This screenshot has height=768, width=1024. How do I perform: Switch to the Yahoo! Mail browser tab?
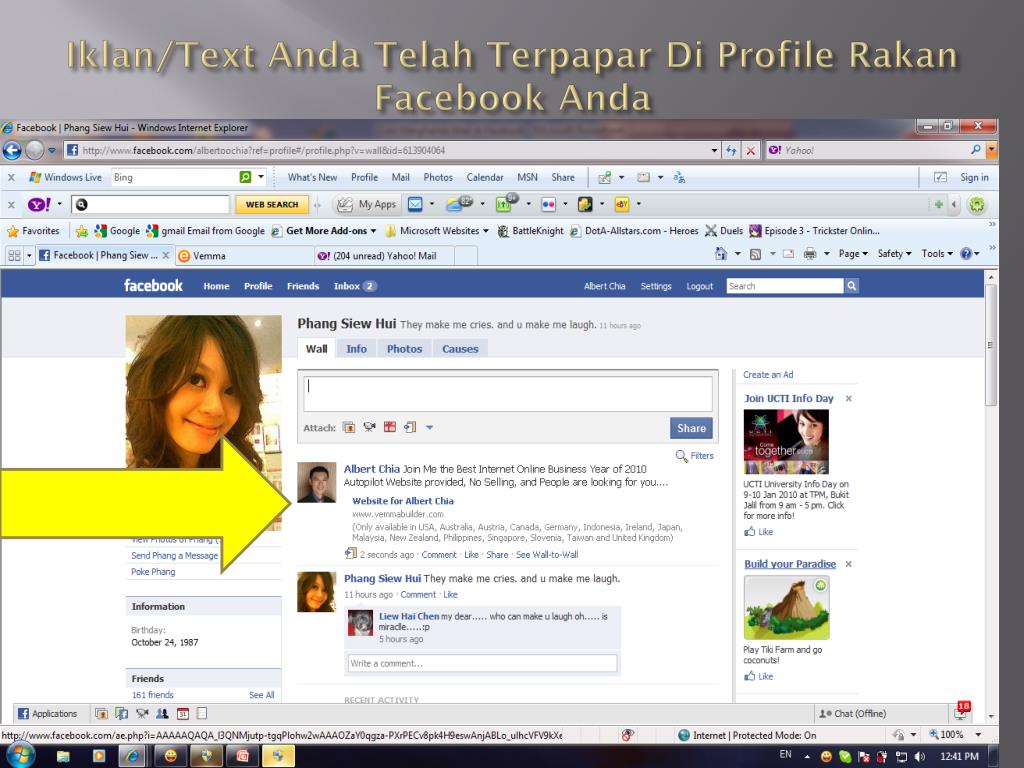pyautogui.click(x=384, y=255)
